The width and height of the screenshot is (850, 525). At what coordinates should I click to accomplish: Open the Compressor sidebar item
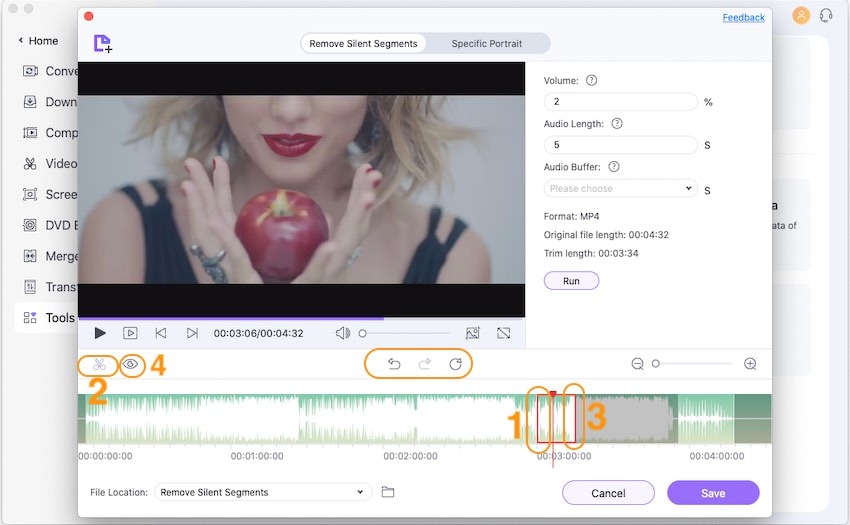click(x=50, y=133)
